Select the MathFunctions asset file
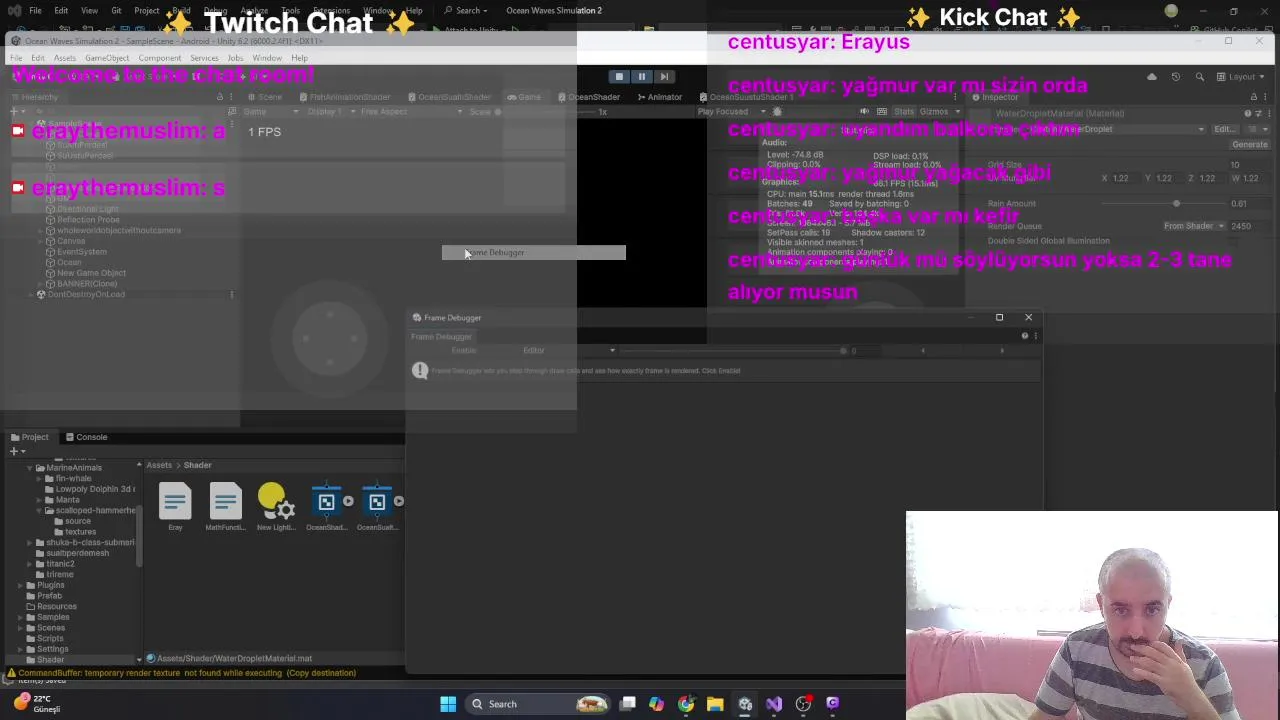This screenshot has width=1280, height=720. 225,508
